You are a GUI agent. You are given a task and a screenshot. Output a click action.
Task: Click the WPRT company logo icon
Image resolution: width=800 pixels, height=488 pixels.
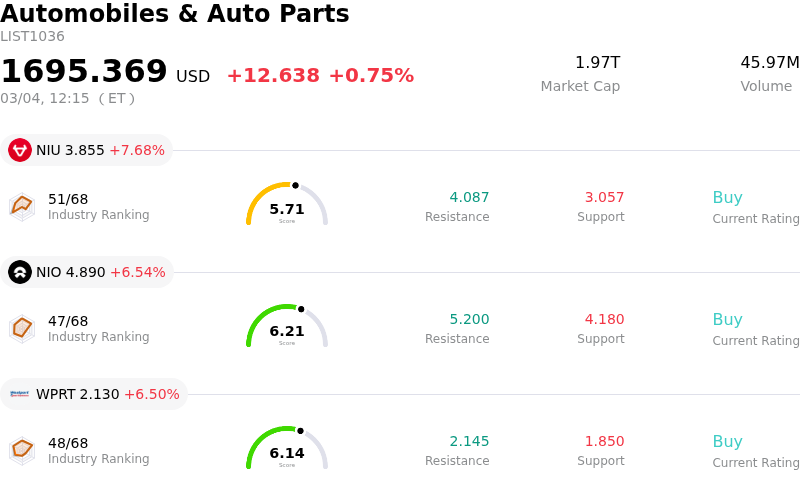pyautogui.click(x=20, y=394)
